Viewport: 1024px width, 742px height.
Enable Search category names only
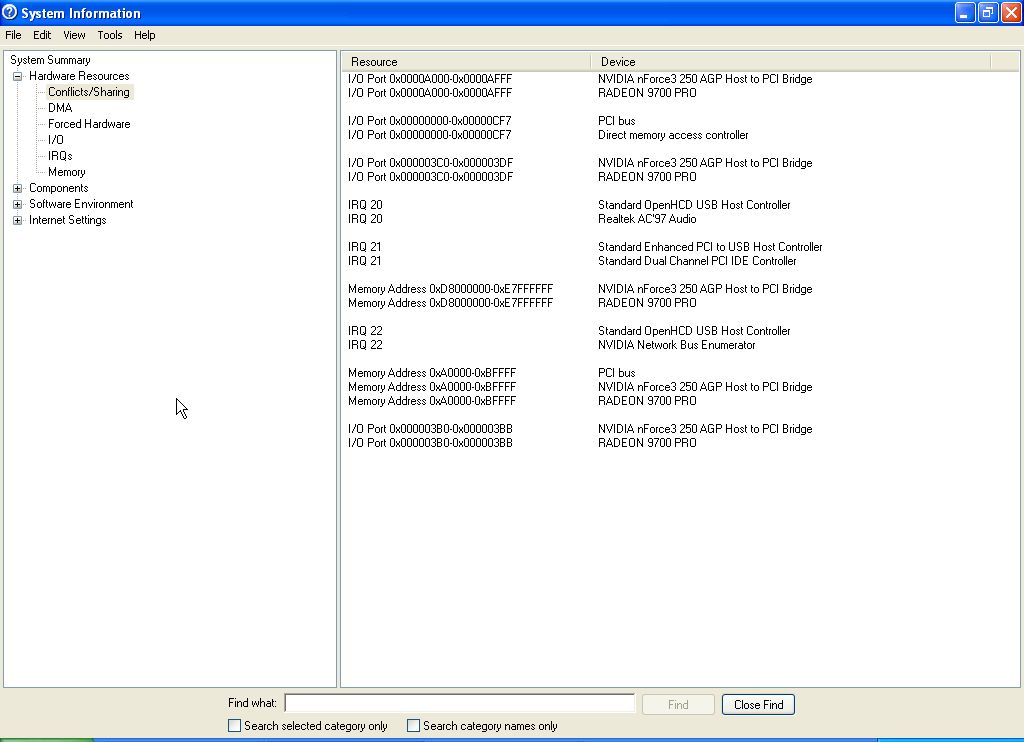pyautogui.click(x=413, y=726)
